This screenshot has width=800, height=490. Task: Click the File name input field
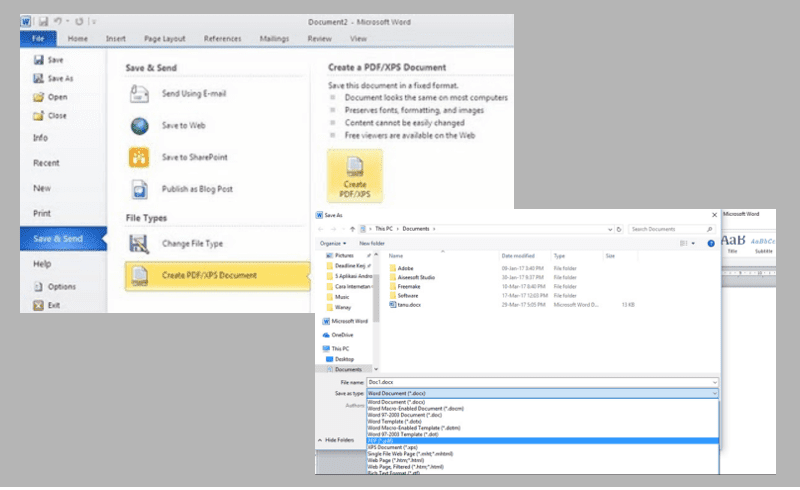(539, 382)
